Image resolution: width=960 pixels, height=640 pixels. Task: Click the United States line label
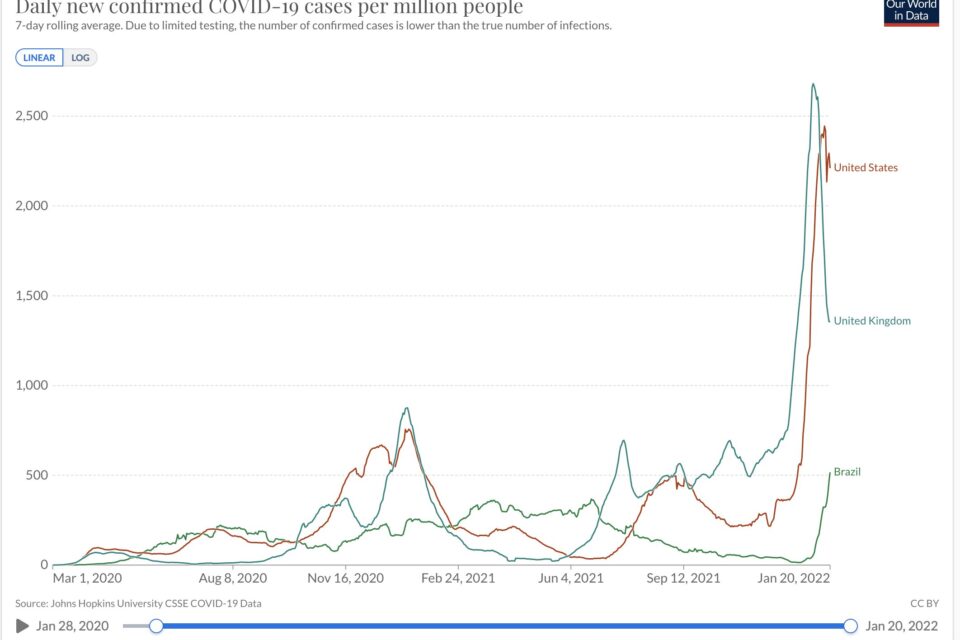pyautogui.click(x=865, y=168)
